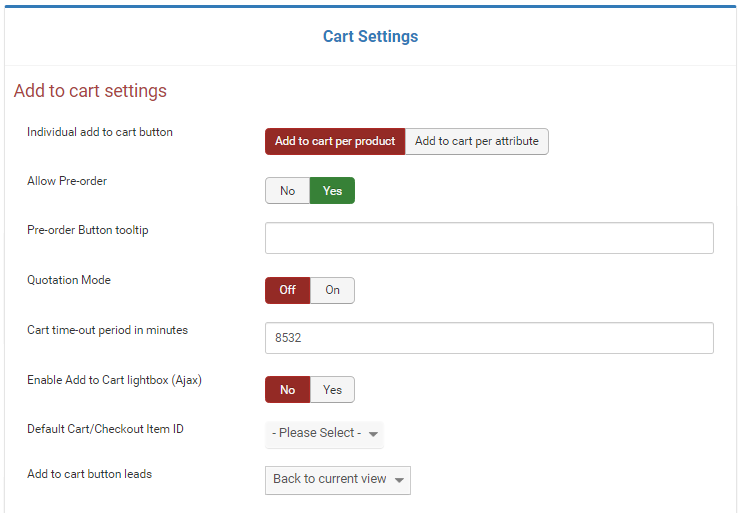Click the Quotation Mode label
Image resolution: width=741 pixels, height=513 pixels.
(x=69, y=280)
